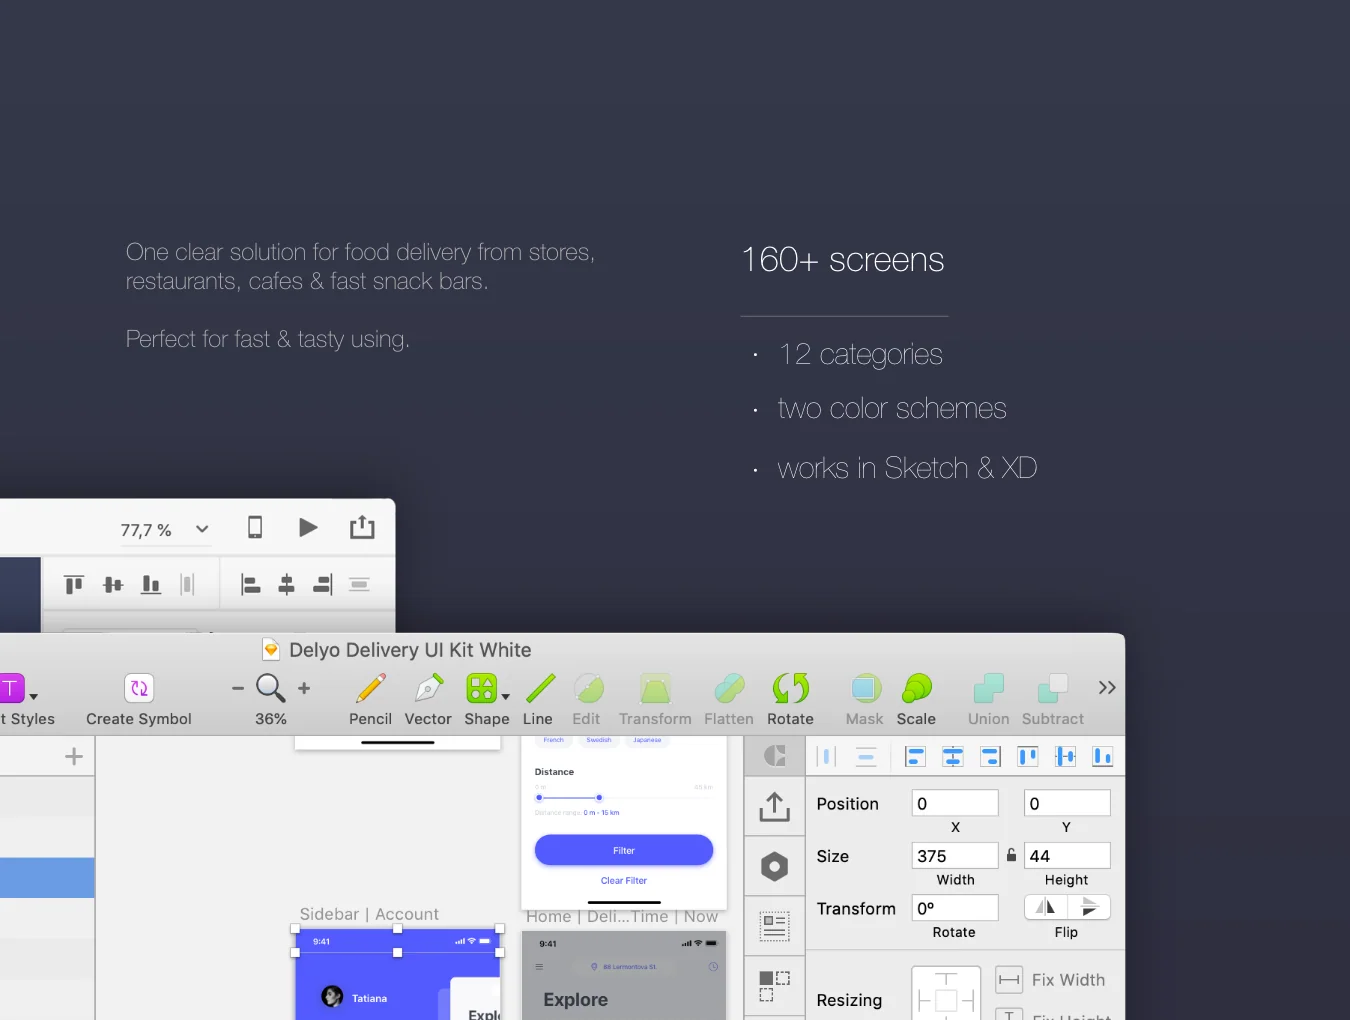Align vertical middle in Sketch inspector
The width and height of the screenshot is (1350, 1020).
[x=1066, y=757]
